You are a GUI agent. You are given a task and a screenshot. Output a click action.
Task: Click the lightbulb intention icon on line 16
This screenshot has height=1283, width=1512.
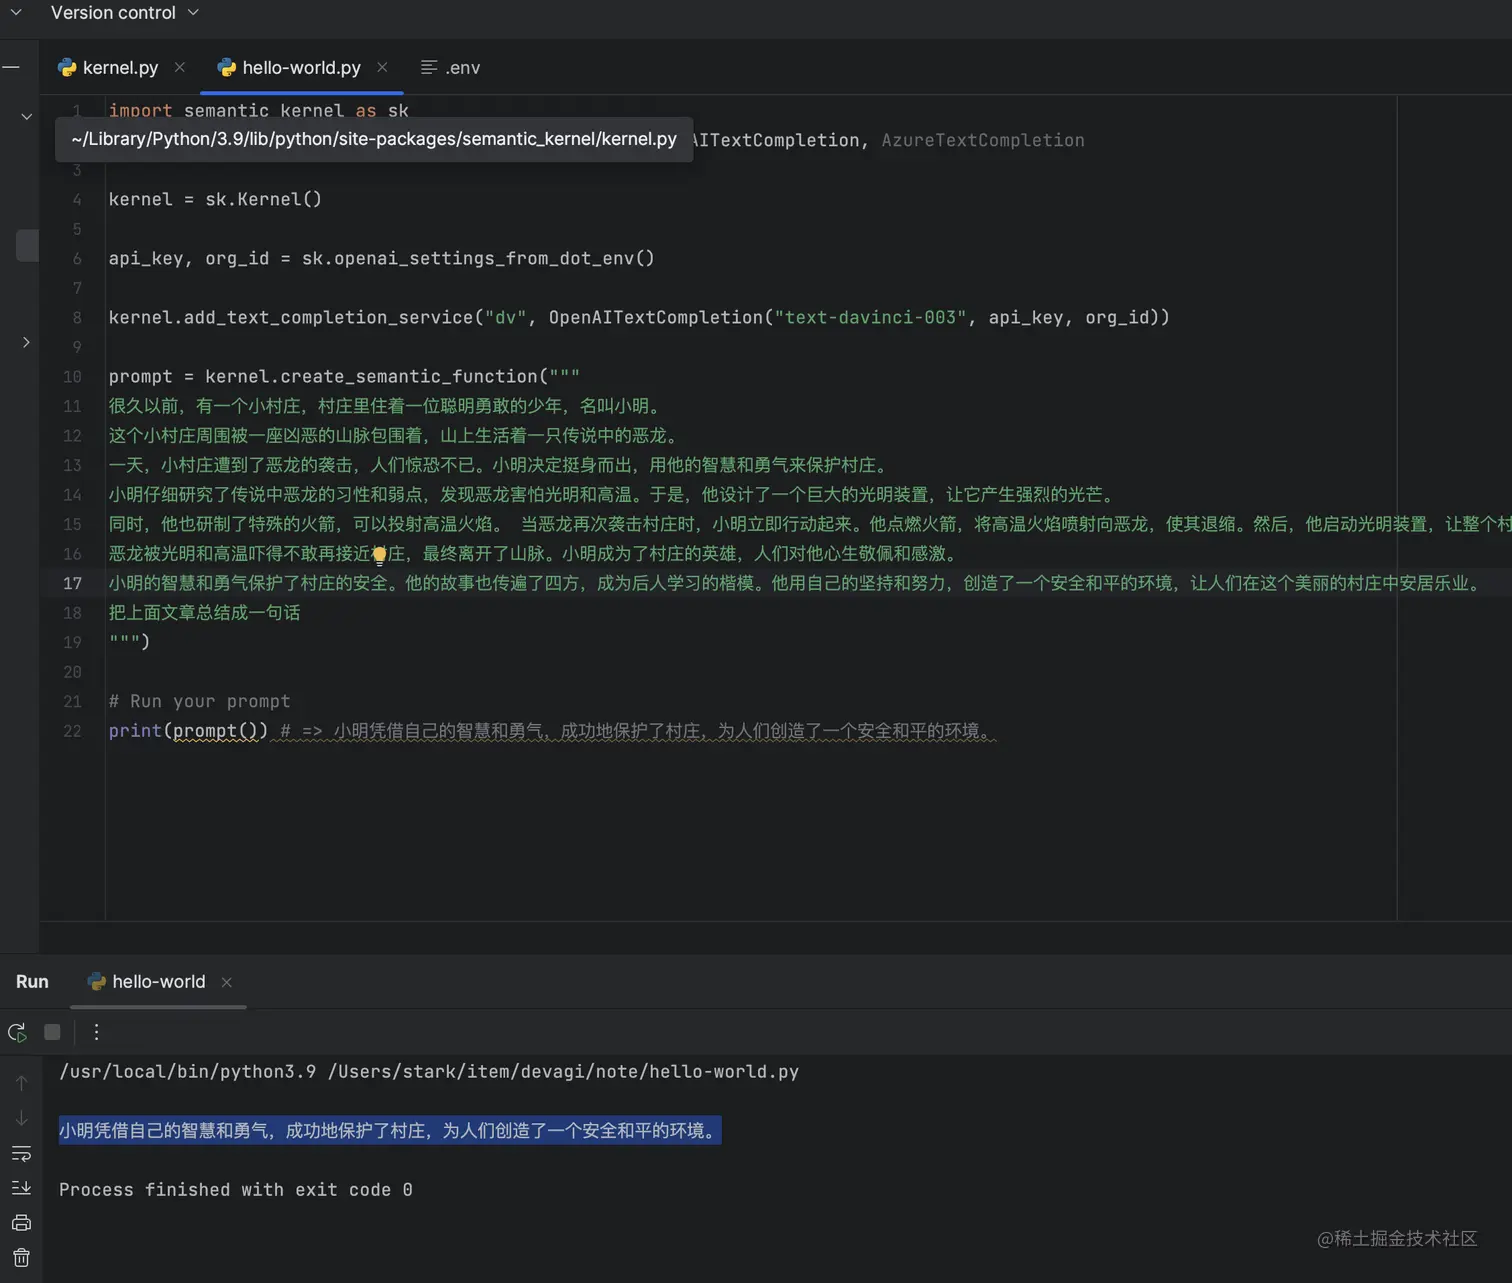(379, 554)
